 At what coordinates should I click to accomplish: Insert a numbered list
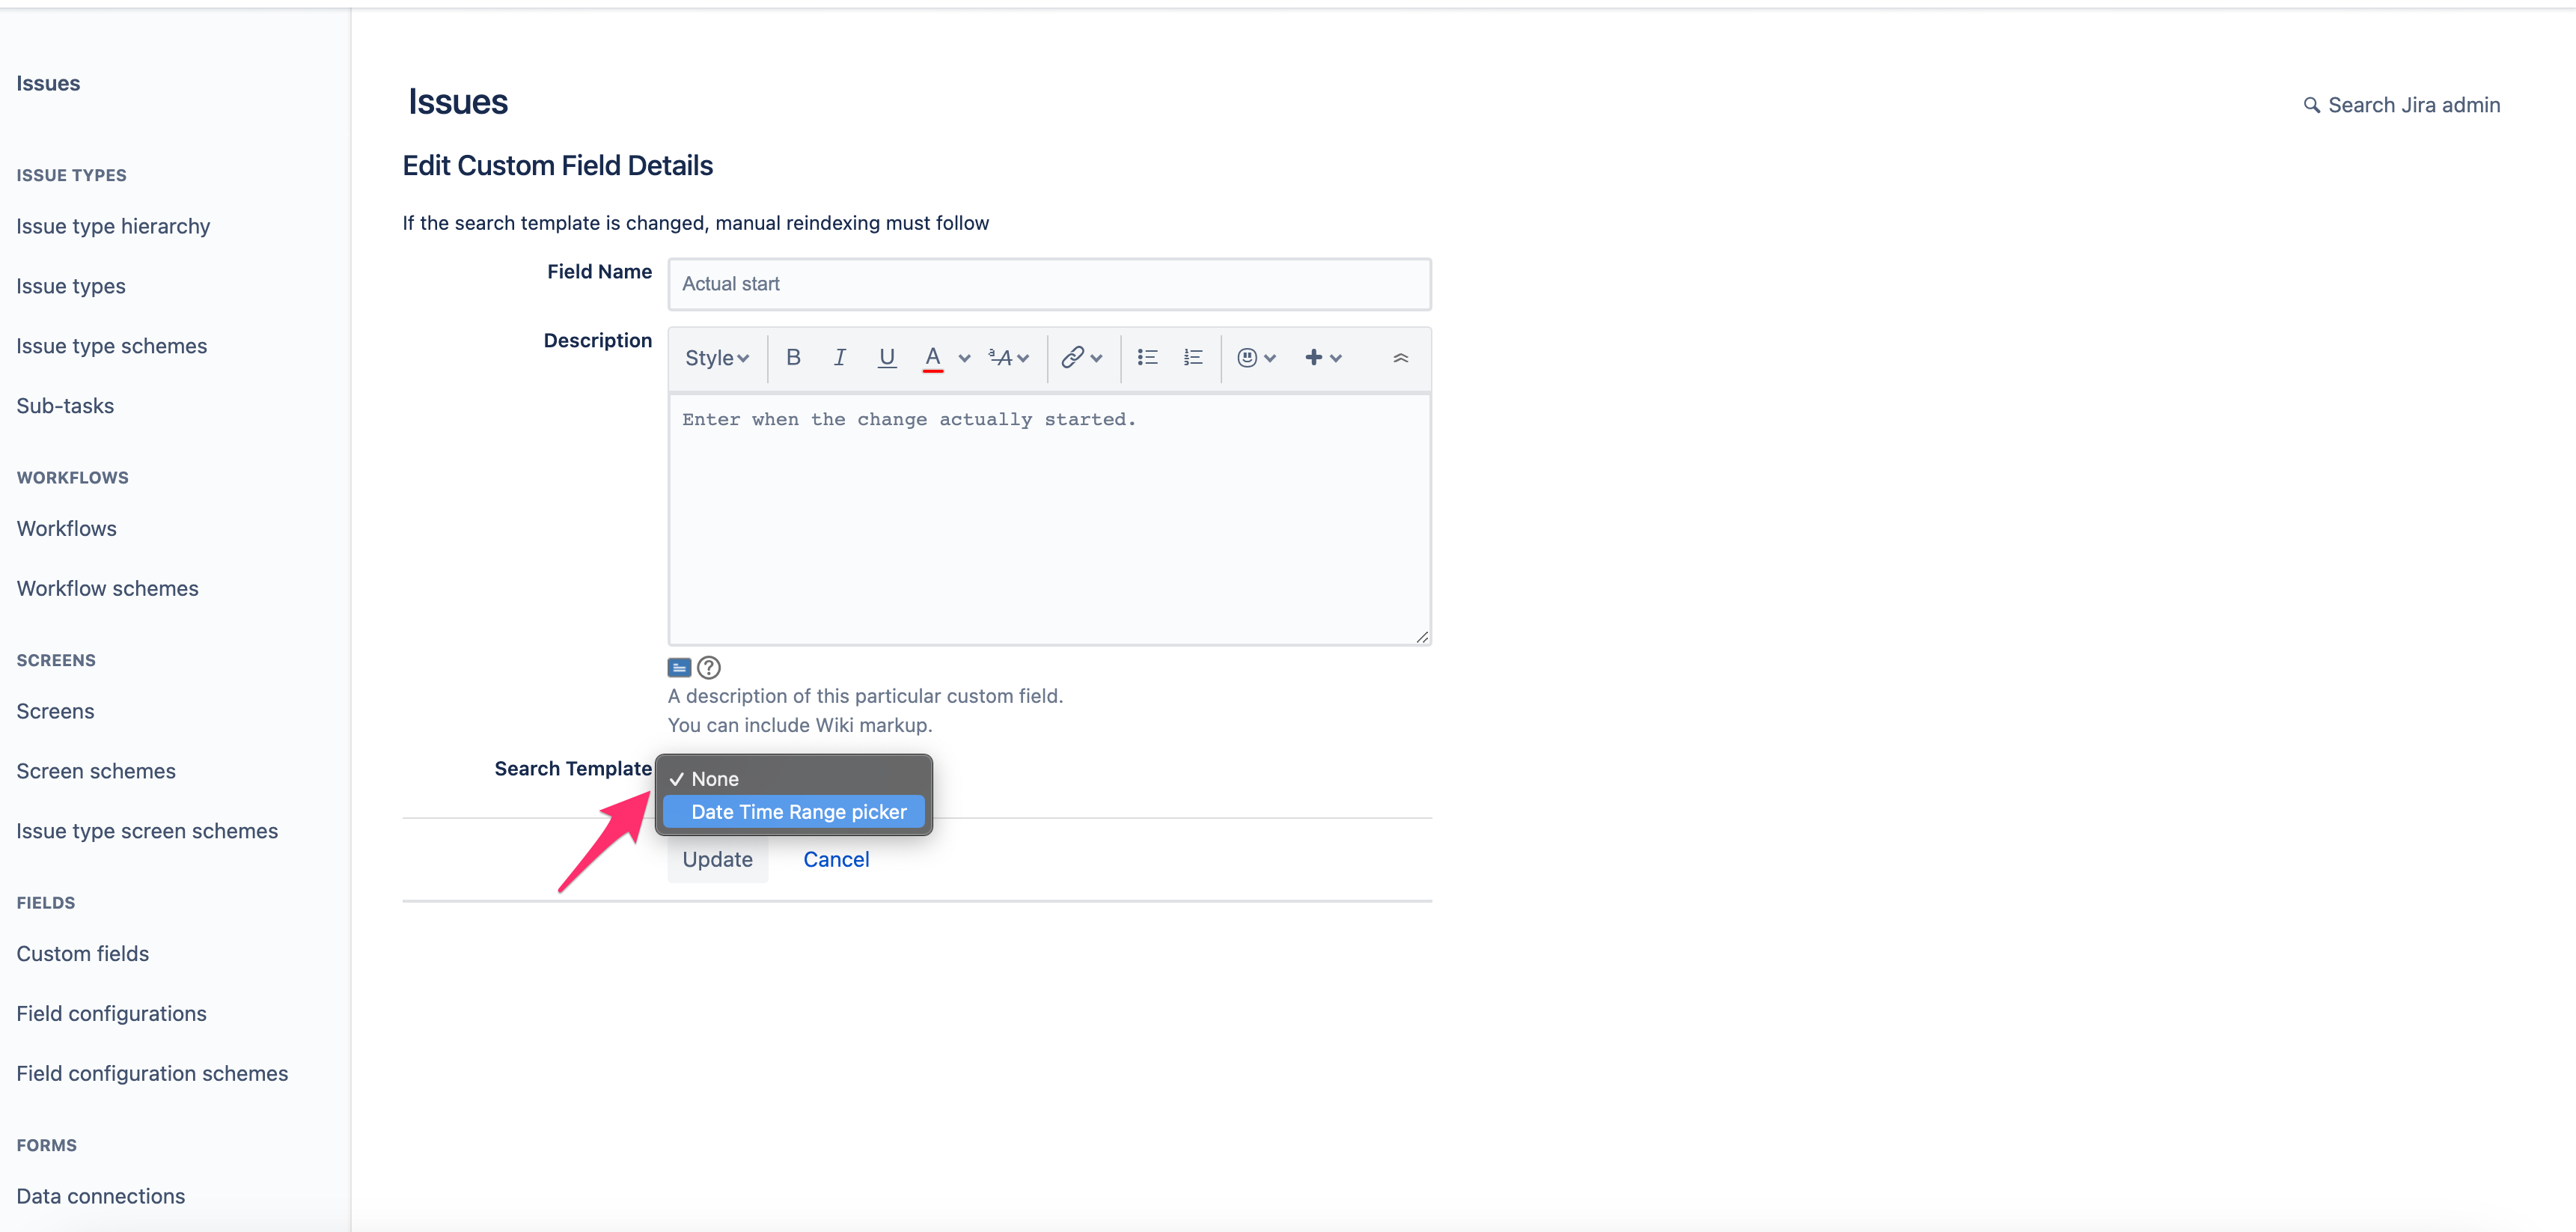coord(1193,357)
